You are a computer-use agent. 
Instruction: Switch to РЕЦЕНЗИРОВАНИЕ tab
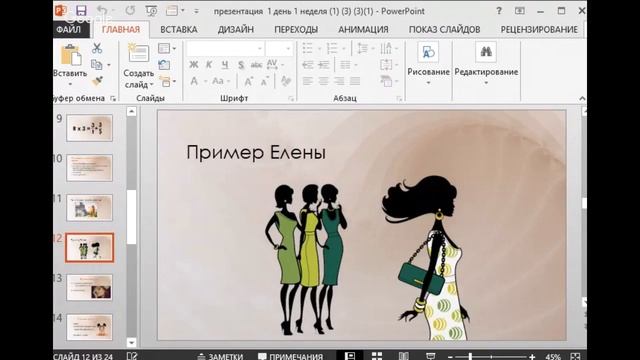[539, 29]
